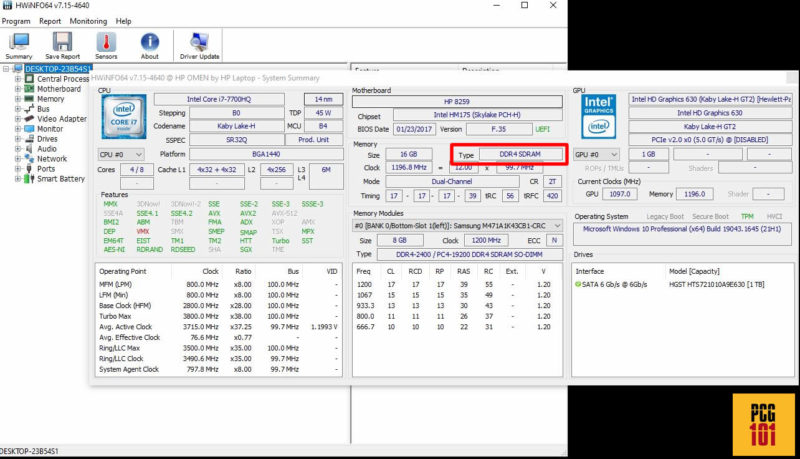
Task: Expand the Smart Battery tree node
Action: [18, 179]
